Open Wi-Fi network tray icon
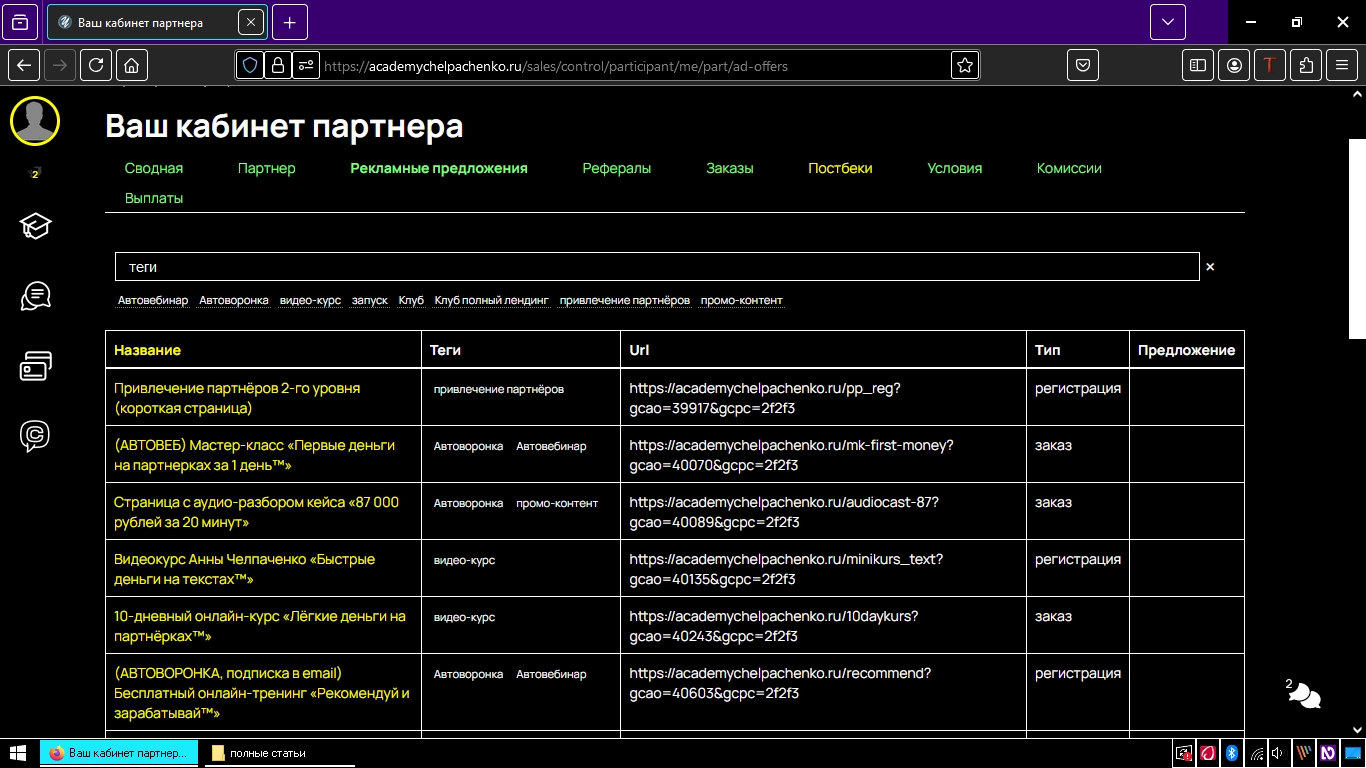 (1256, 753)
